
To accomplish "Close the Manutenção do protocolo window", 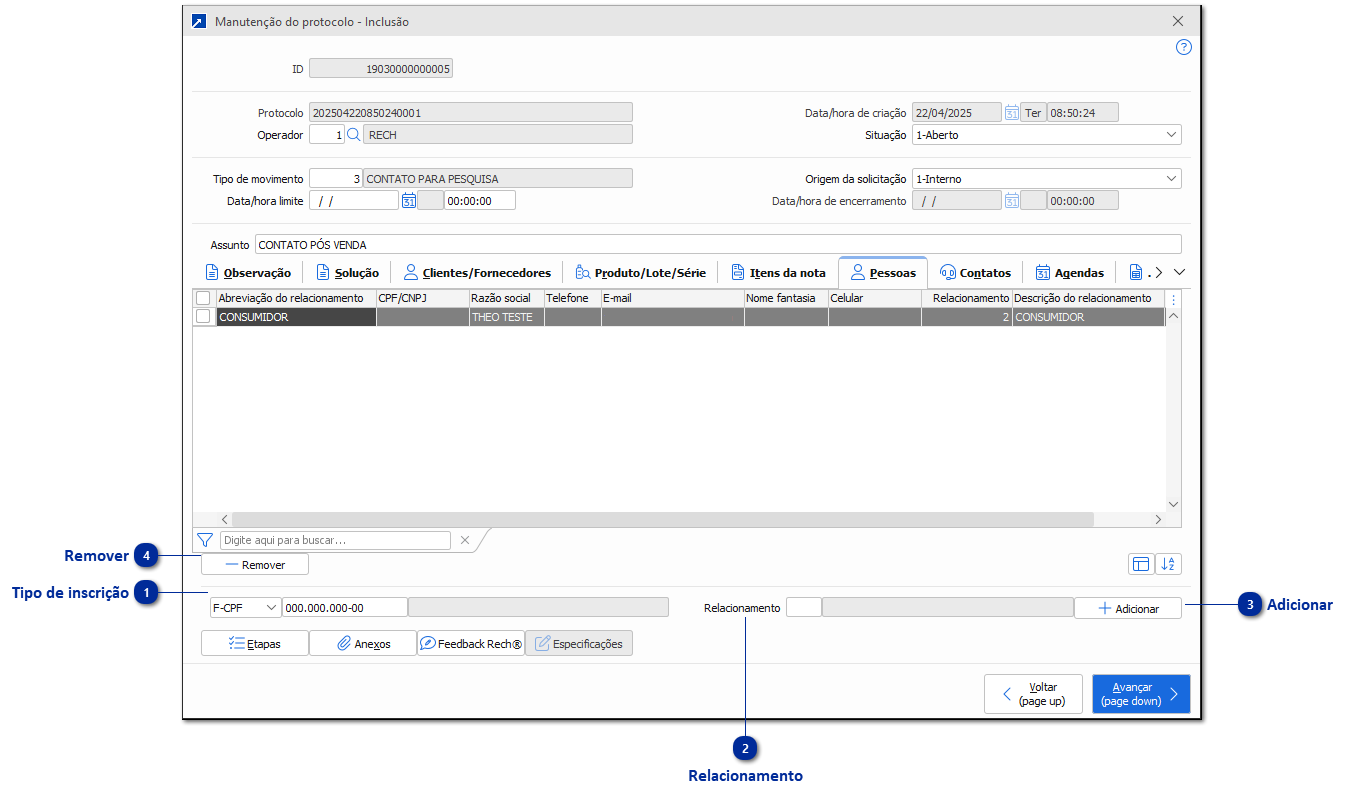I will point(1178,21).
